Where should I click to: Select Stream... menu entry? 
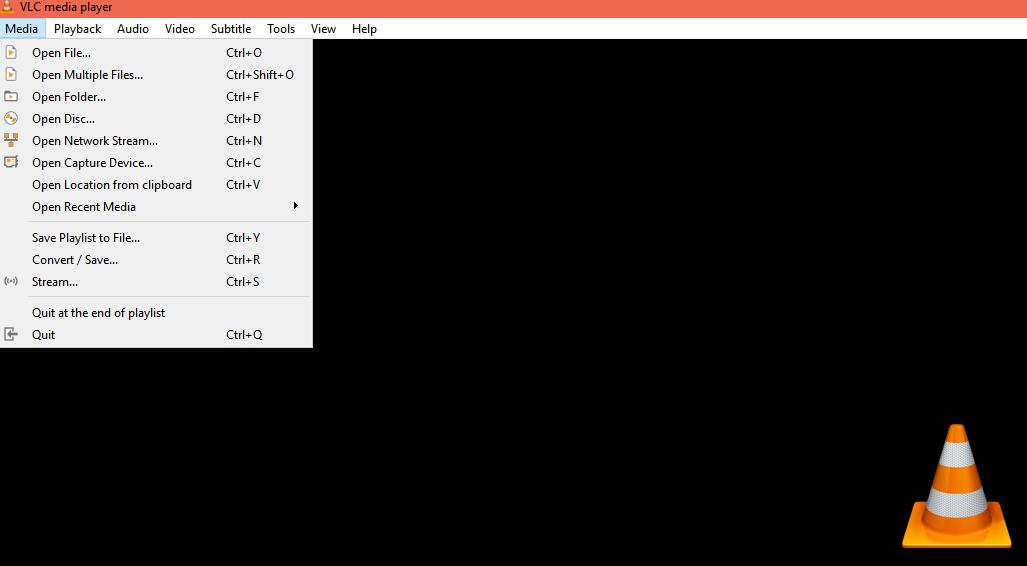click(x=156, y=282)
